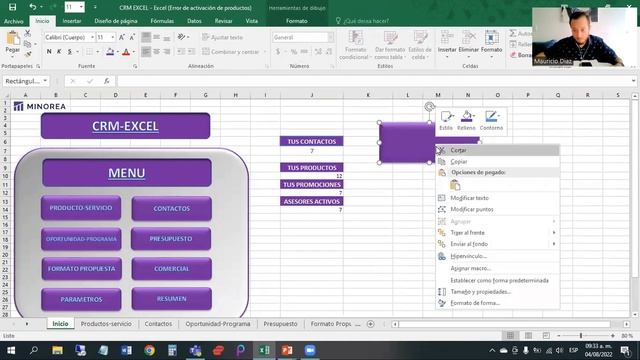Click the insert function fx icon
Screen dimensions: 640x360
107,81
